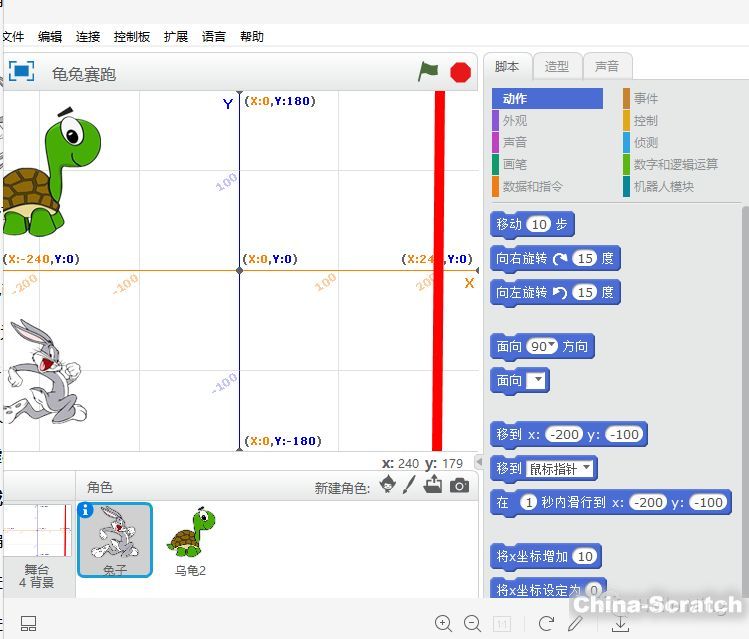This screenshot has height=639, width=749.
Task: Click the zoom in magnifier icon
Action: point(443,623)
